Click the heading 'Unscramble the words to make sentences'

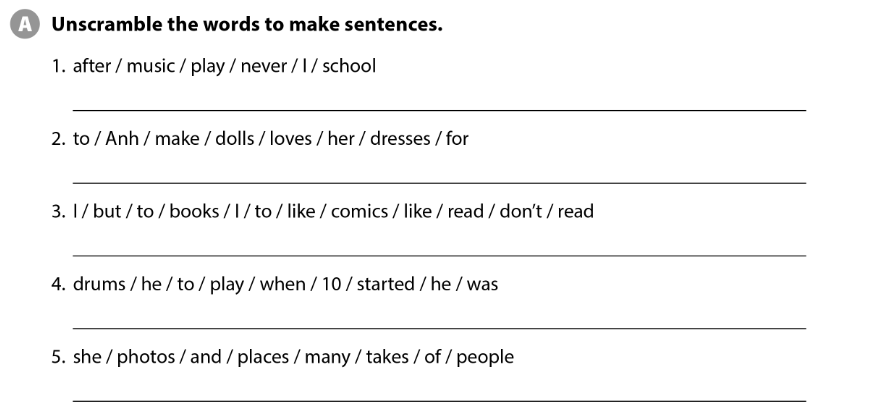(246, 25)
